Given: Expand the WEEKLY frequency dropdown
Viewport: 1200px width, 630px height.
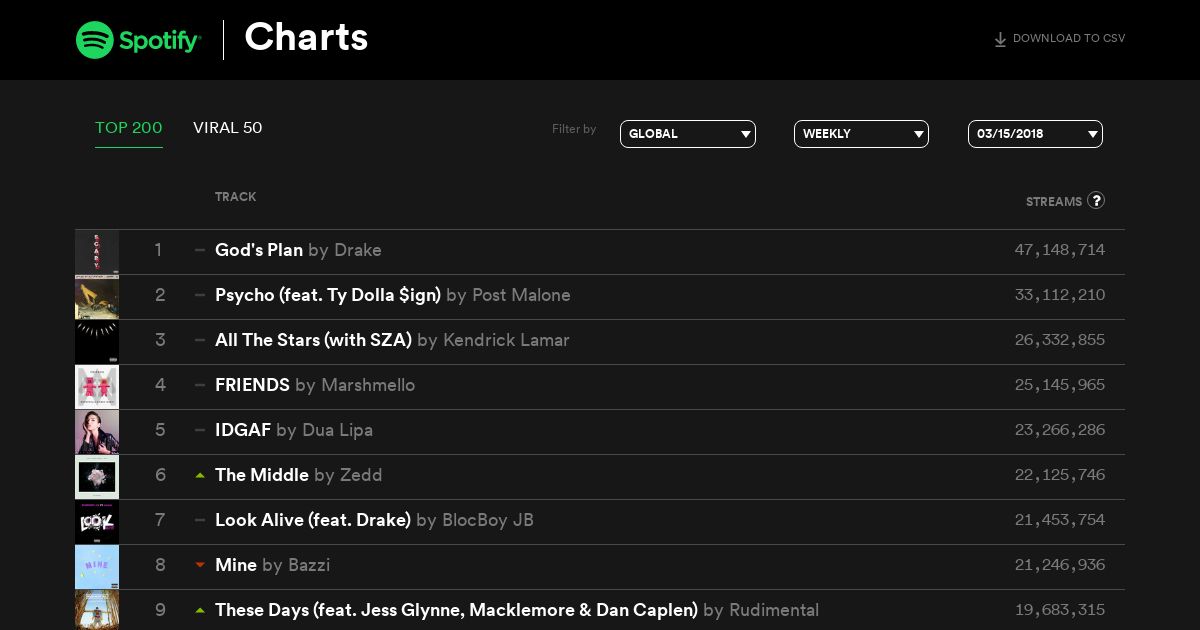Looking at the screenshot, I should (861, 134).
